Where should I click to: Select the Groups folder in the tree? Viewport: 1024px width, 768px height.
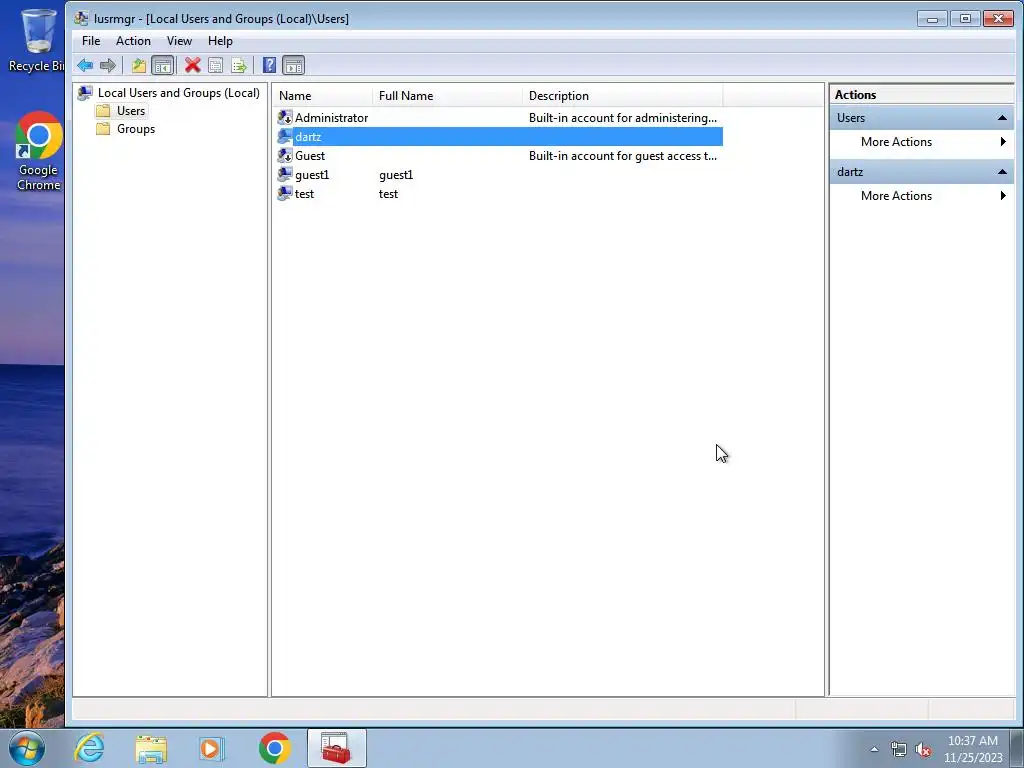(136, 129)
